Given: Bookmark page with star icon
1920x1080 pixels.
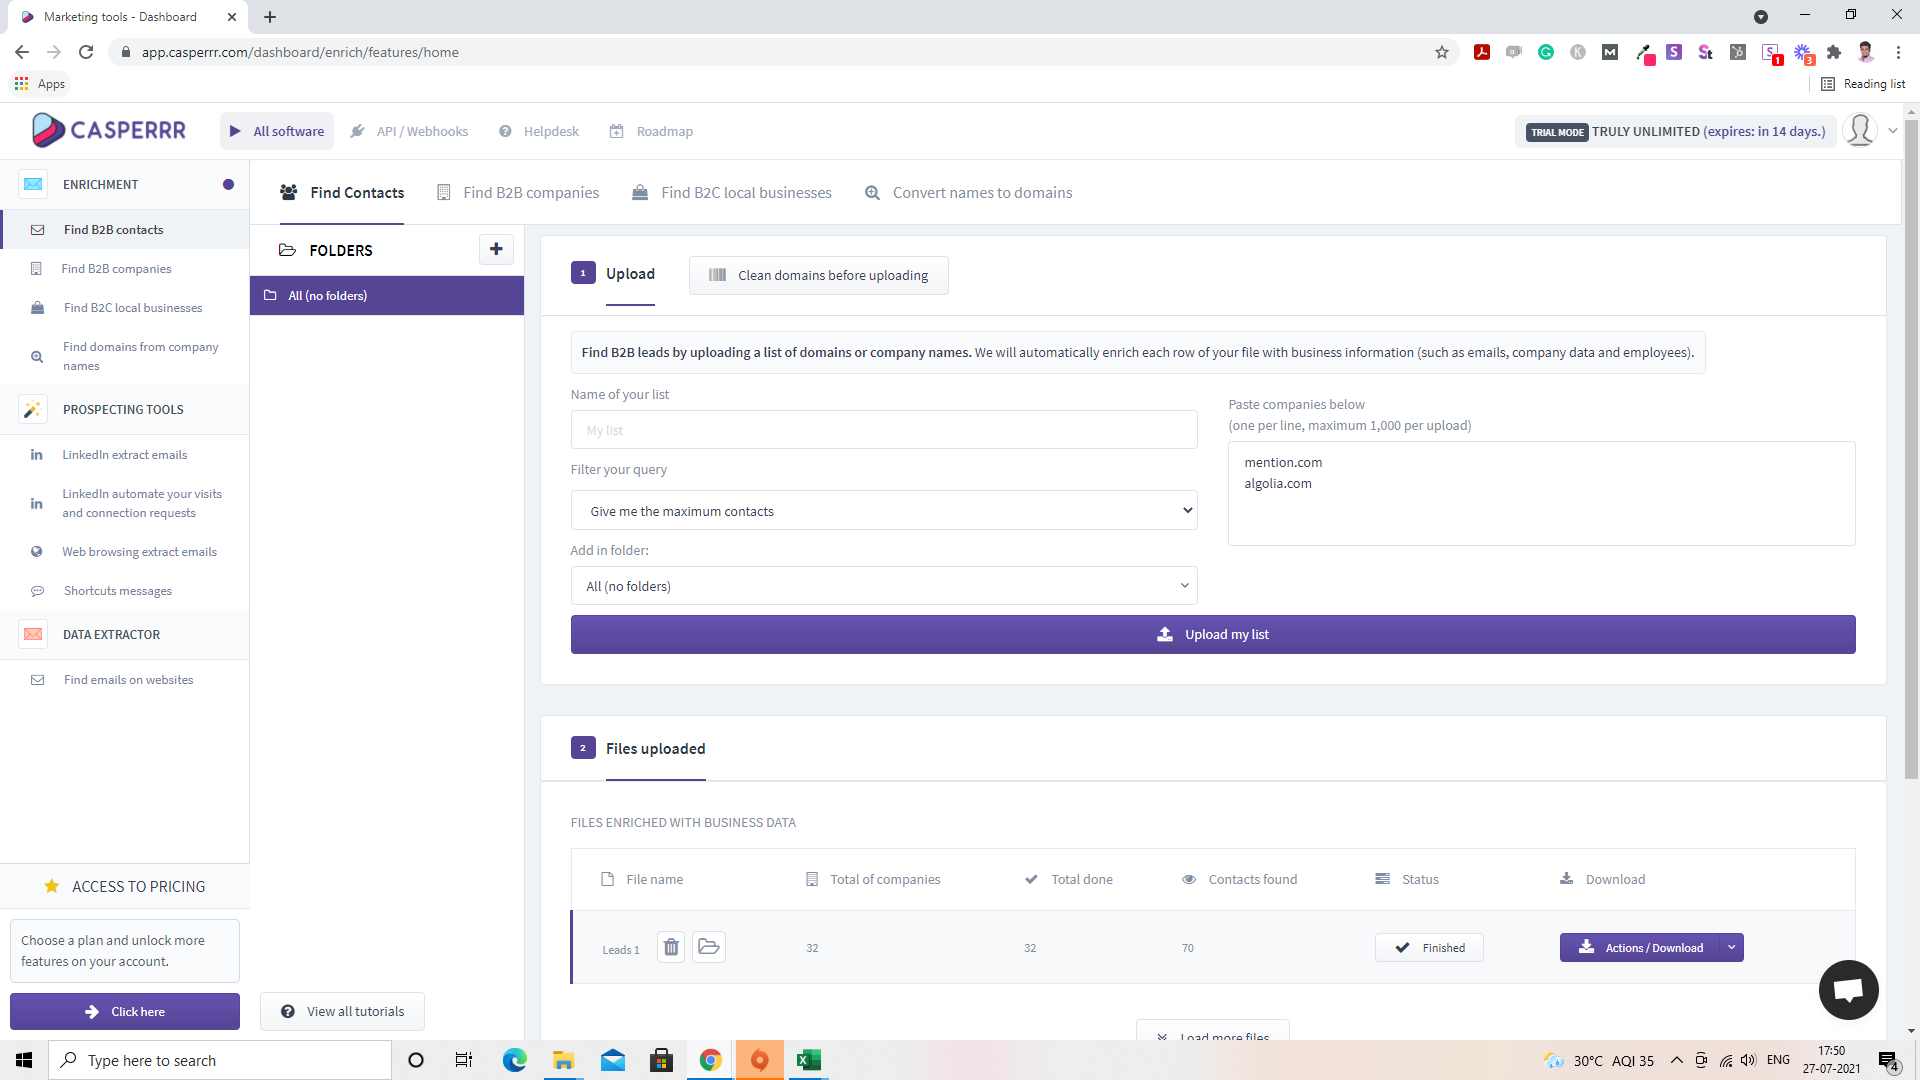Looking at the screenshot, I should click(1441, 52).
